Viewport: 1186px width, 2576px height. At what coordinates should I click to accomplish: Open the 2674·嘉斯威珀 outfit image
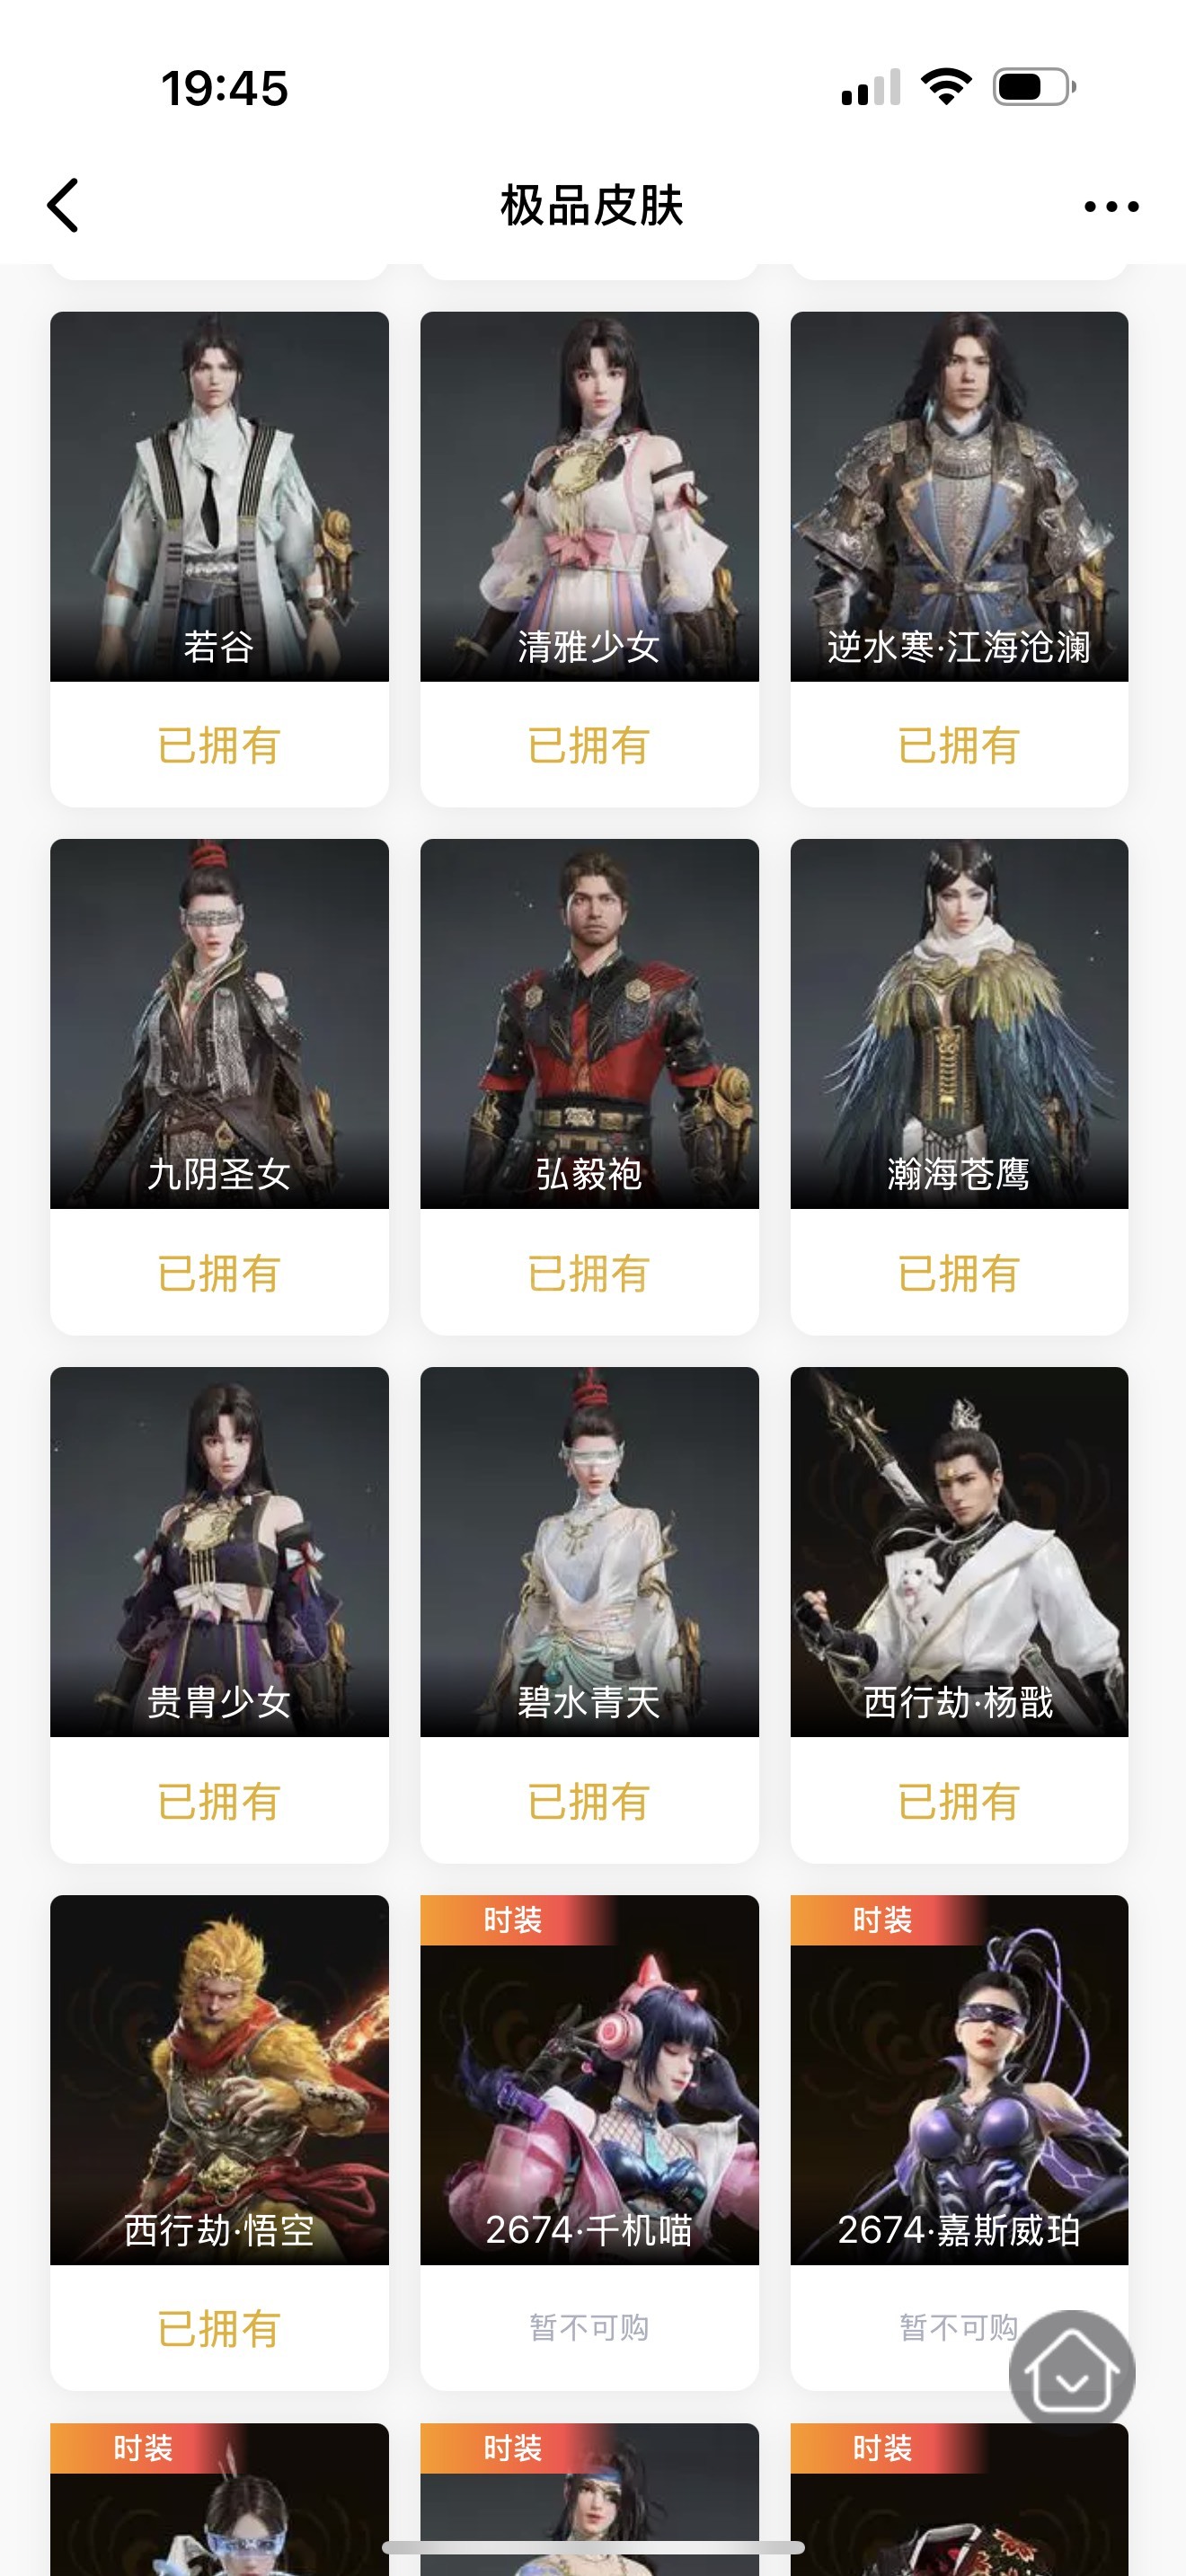coord(959,2080)
